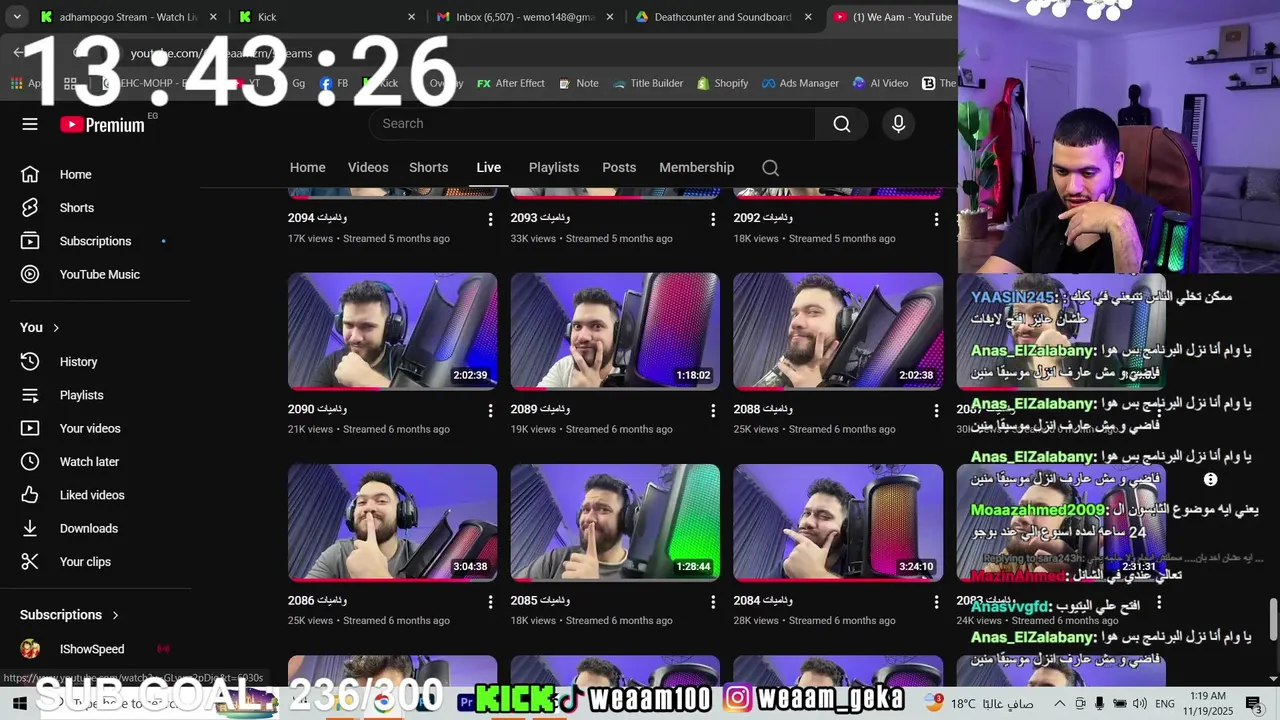Switch to Deathcounter and Soundboard tab
Viewport: 1280px width, 720px height.
point(722,17)
